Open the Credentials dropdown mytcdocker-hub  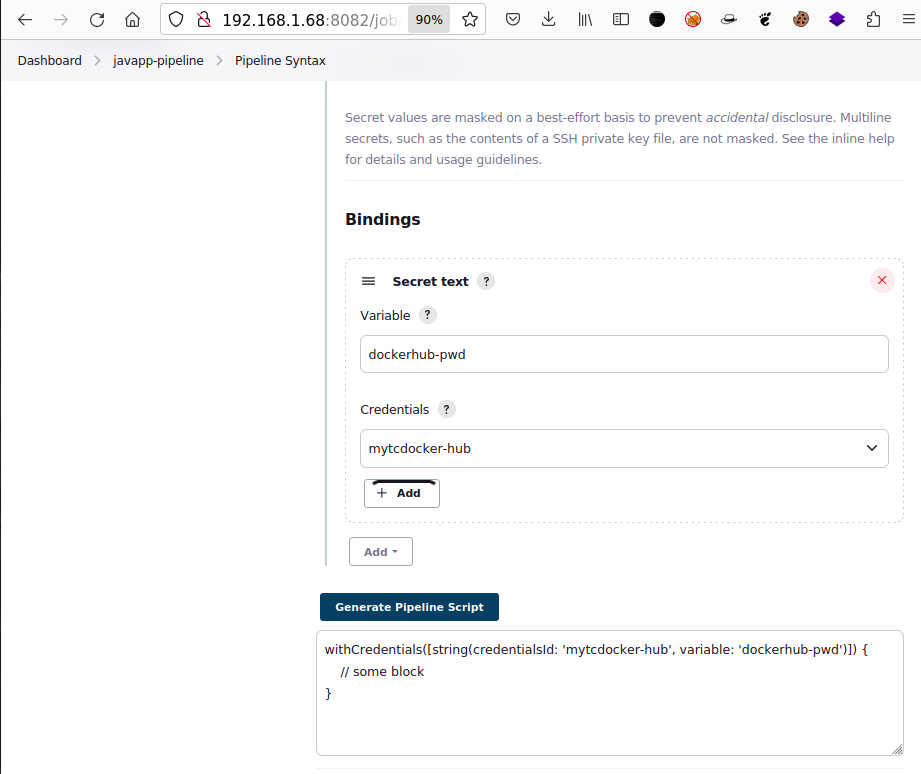tap(624, 449)
